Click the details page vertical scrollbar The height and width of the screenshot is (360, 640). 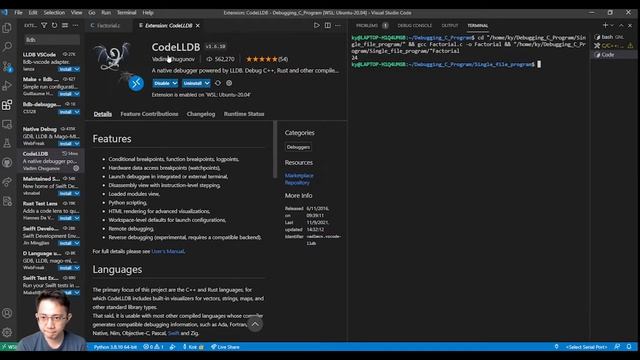point(275,149)
